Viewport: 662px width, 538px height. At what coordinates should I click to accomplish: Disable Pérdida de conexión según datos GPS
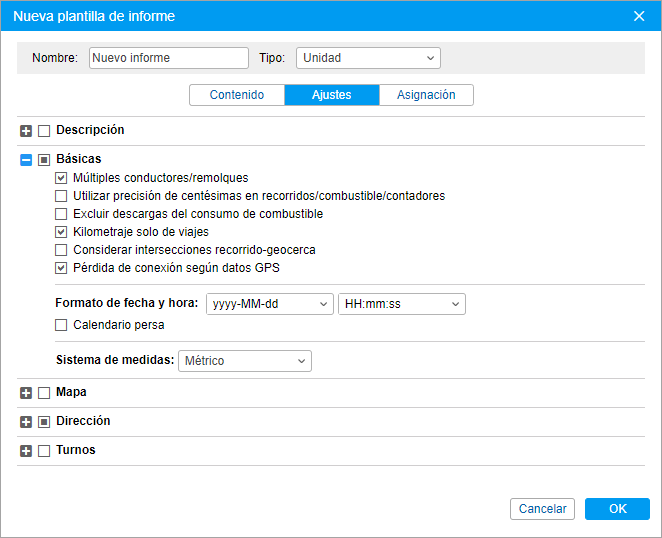61,268
